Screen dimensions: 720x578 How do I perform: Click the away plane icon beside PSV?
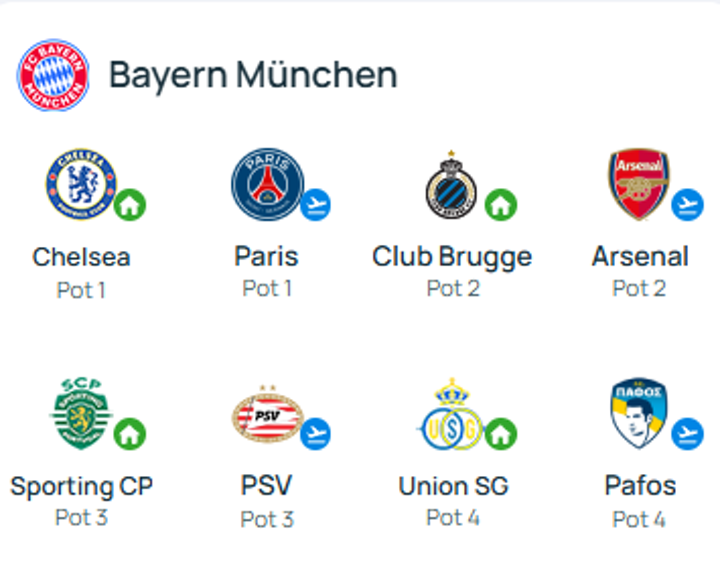(316, 433)
